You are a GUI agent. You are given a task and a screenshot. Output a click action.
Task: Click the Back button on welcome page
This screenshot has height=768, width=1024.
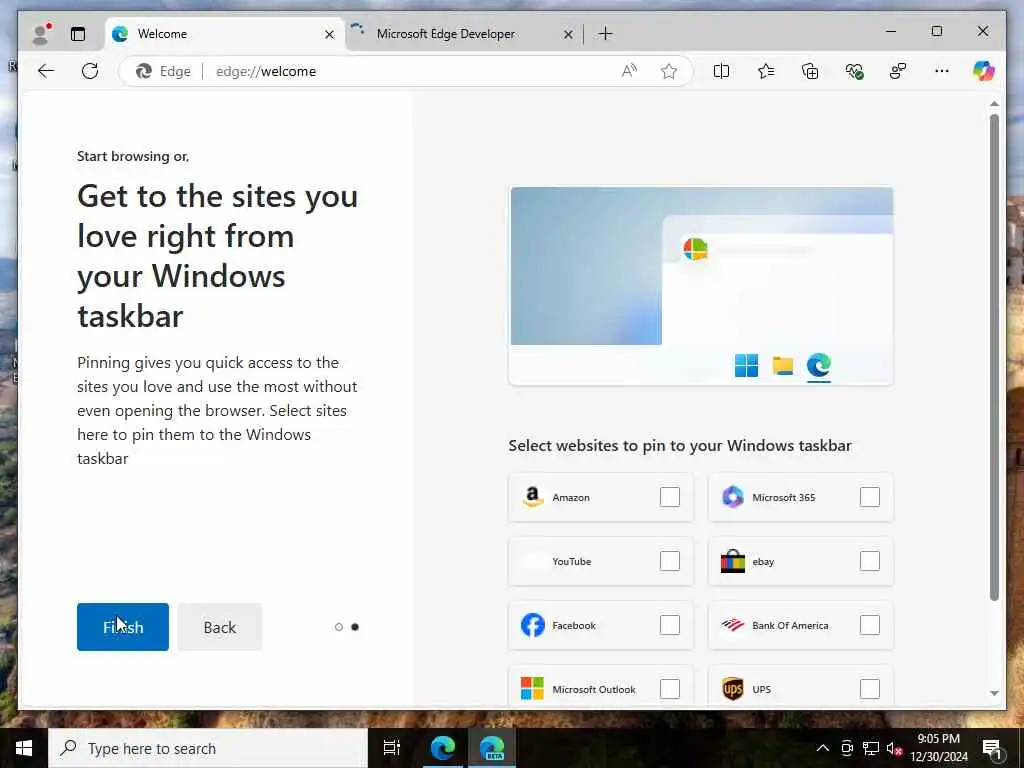pyautogui.click(x=219, y=627)
